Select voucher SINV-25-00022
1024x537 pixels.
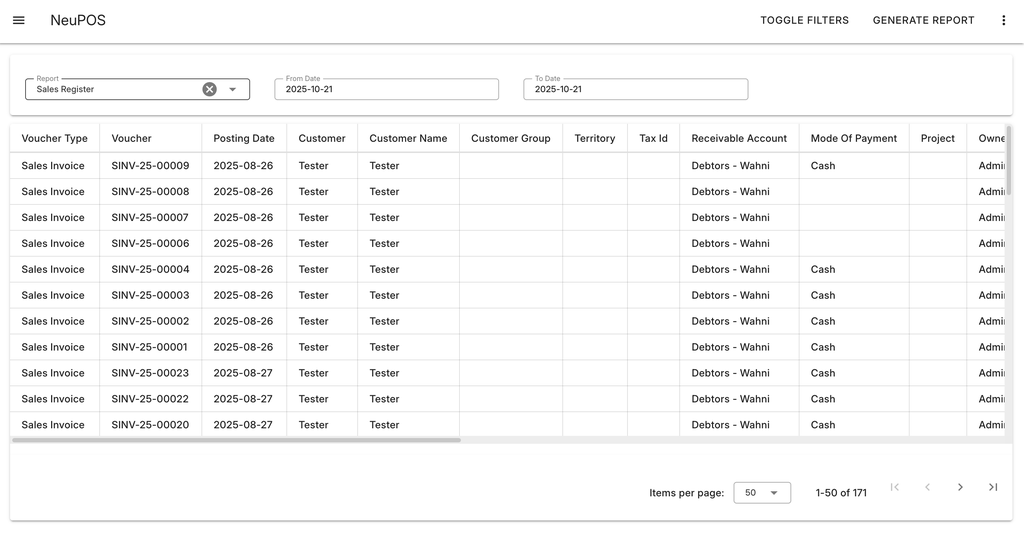click(150, 399)
